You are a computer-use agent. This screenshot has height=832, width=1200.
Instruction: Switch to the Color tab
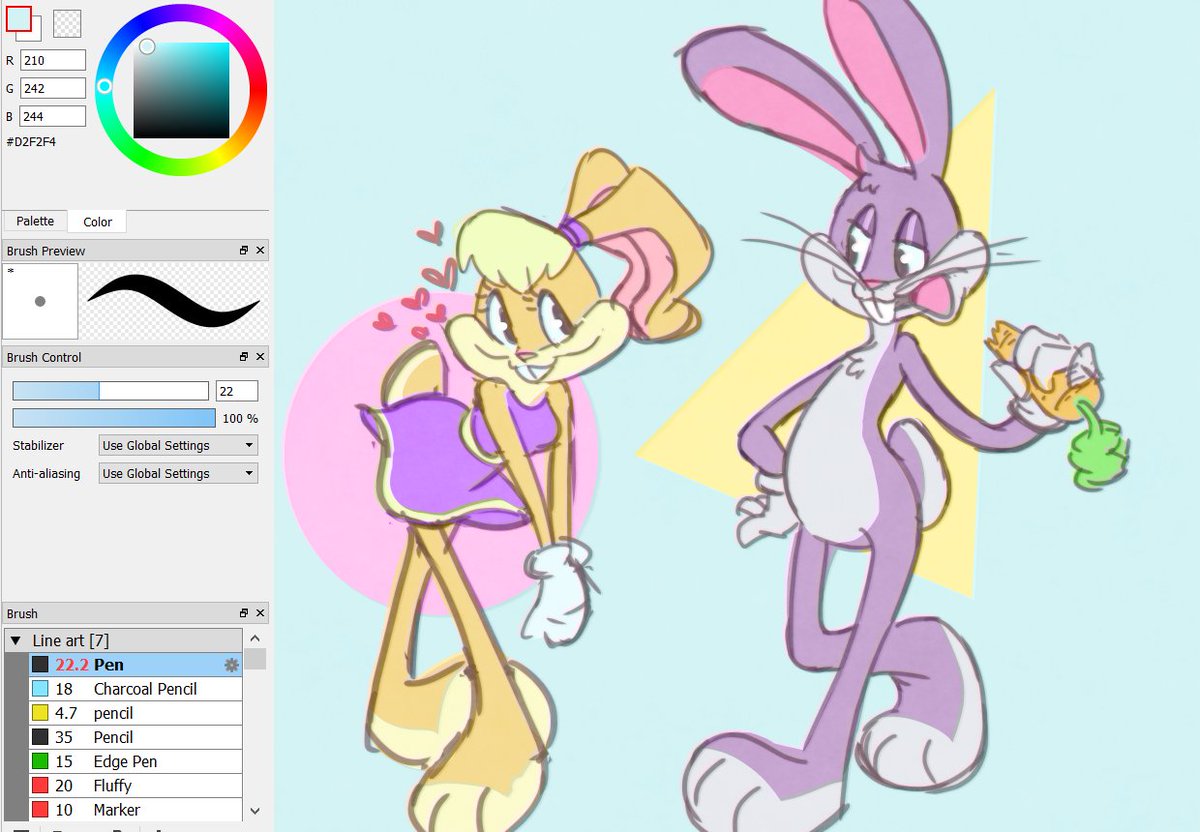98,222
